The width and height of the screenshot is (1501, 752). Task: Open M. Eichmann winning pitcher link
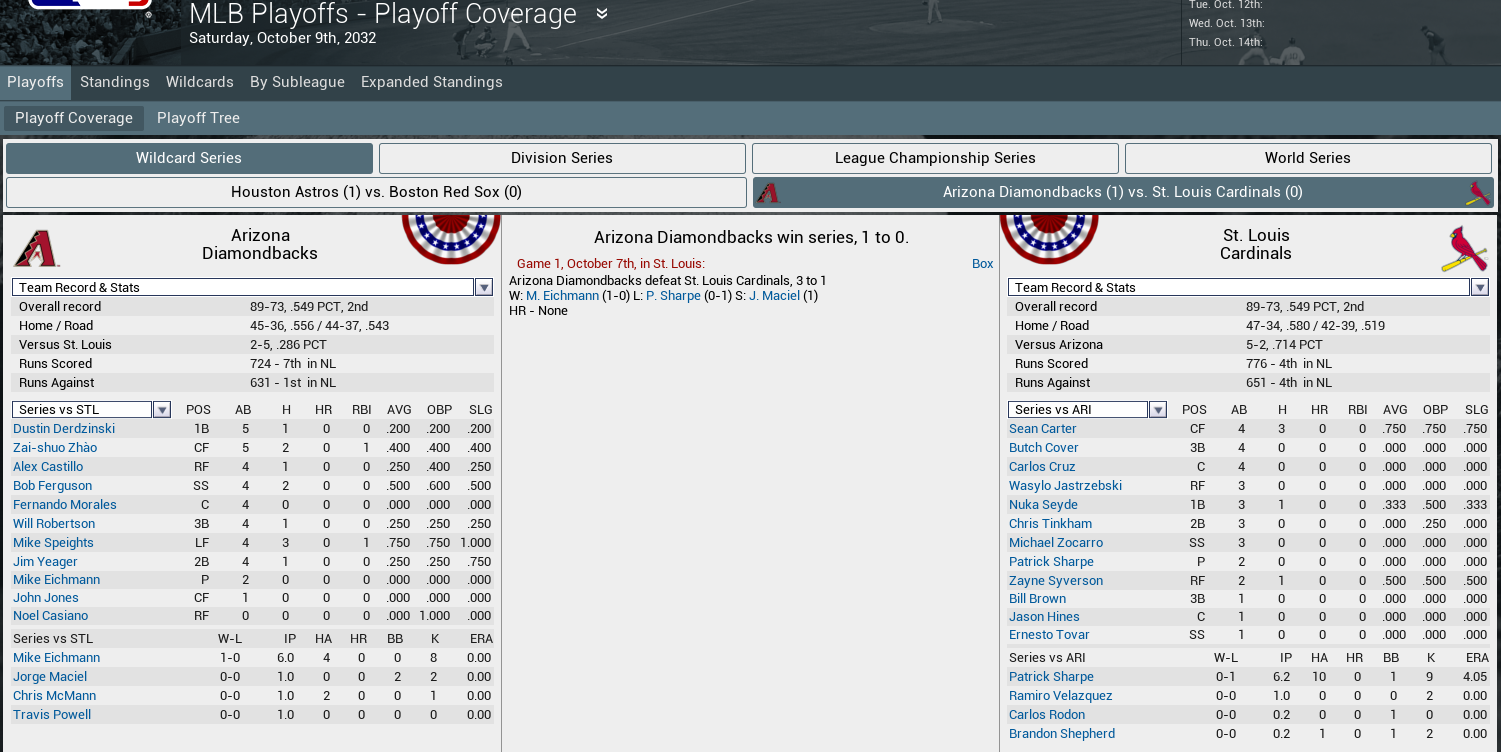562,296
